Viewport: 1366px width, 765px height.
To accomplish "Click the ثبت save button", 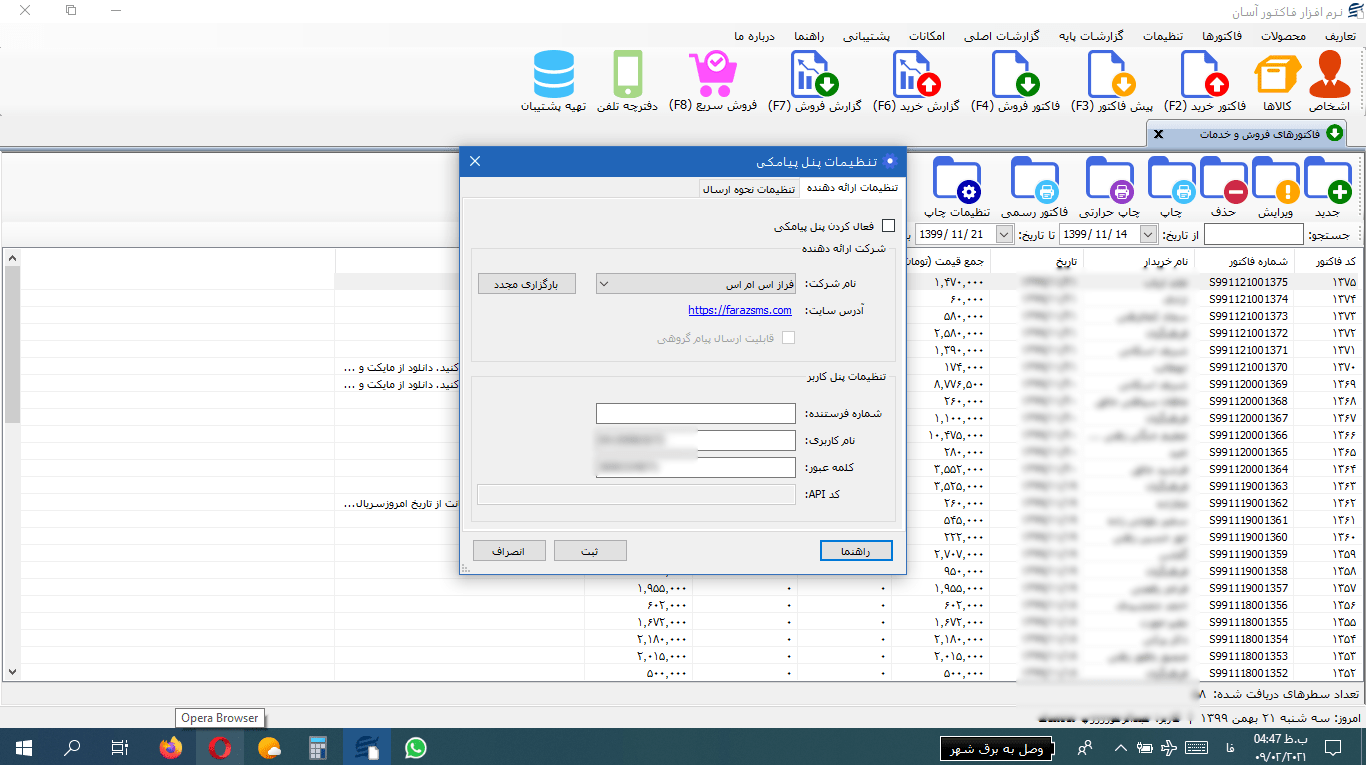I will click(590, 551).
